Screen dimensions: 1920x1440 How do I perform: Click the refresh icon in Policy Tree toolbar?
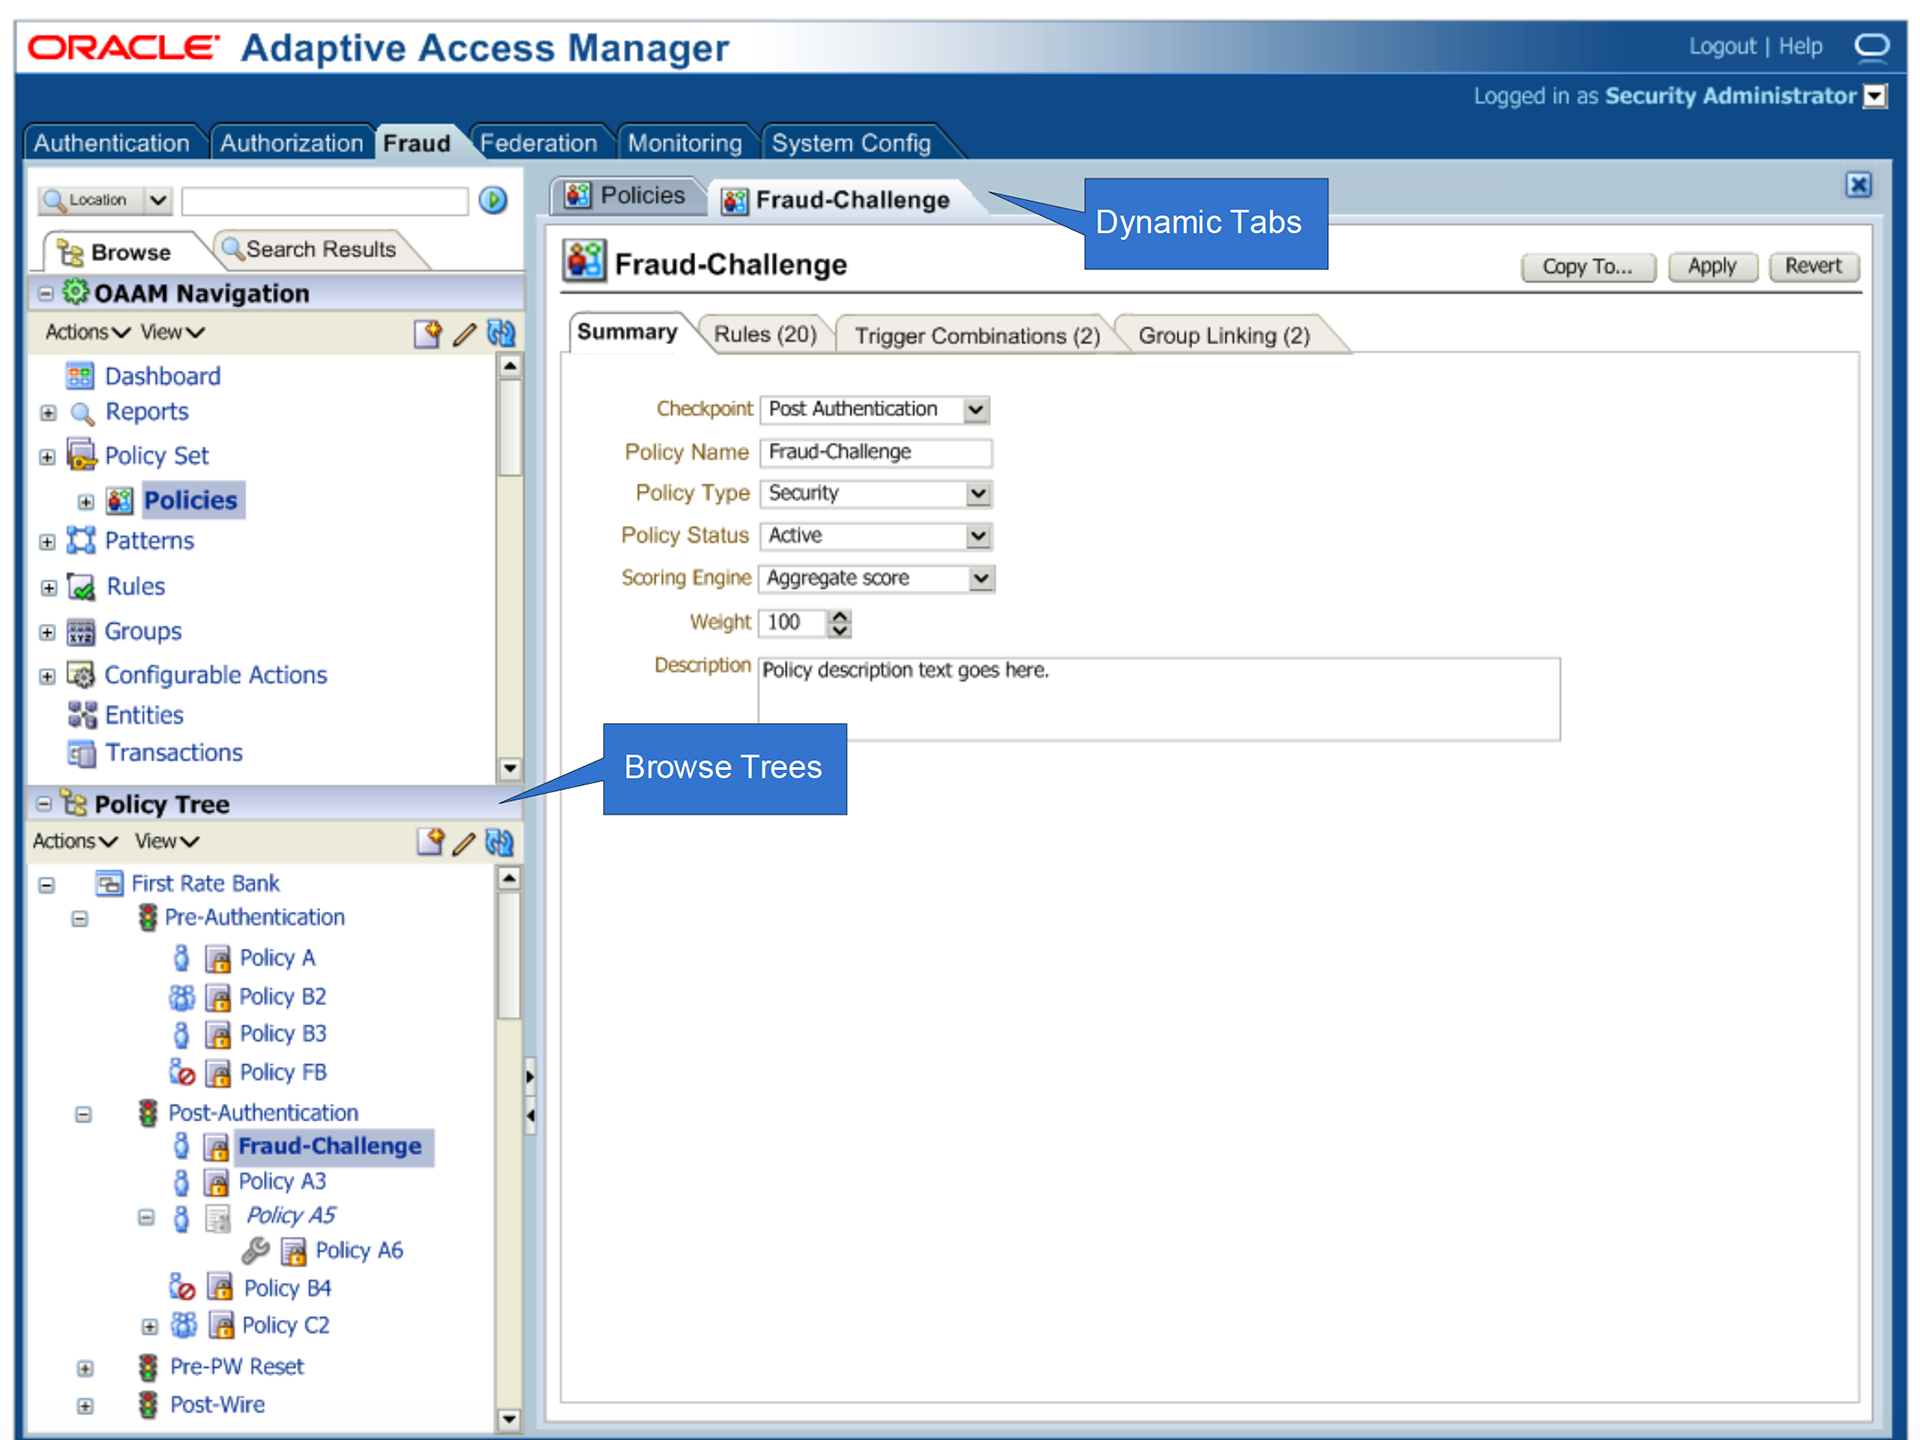tap(499, 842)
